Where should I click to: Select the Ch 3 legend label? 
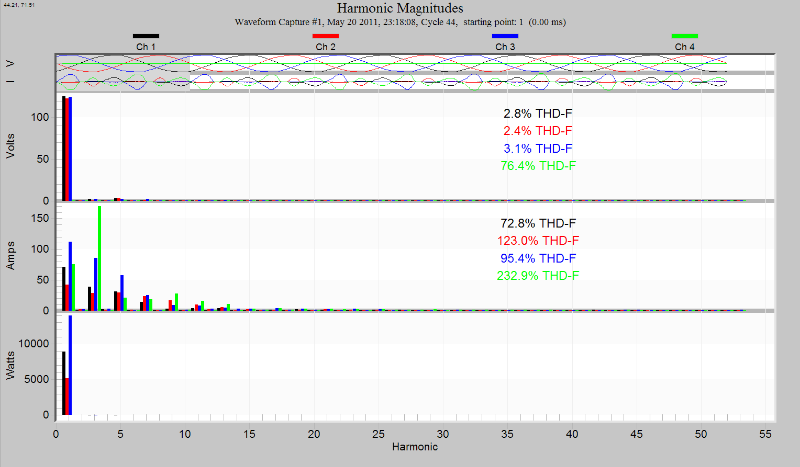click(x=505, y=46)
